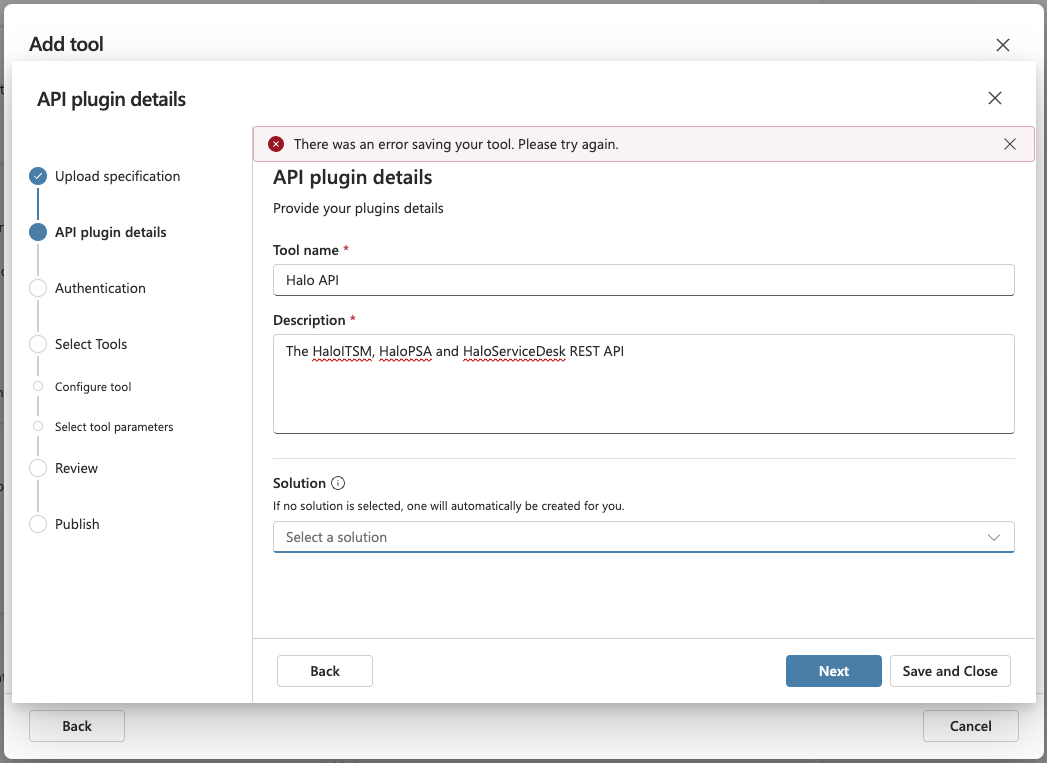This screenshot has height=763, width=1047.
Task: Close the API plugin details panel
Action: coord(994,98)
